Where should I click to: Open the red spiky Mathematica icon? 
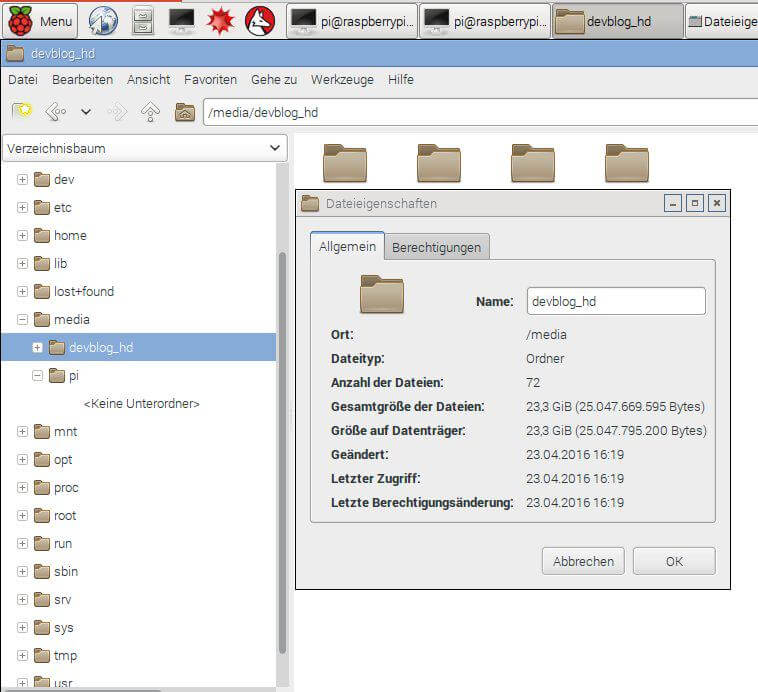click(x=221, y=20)
